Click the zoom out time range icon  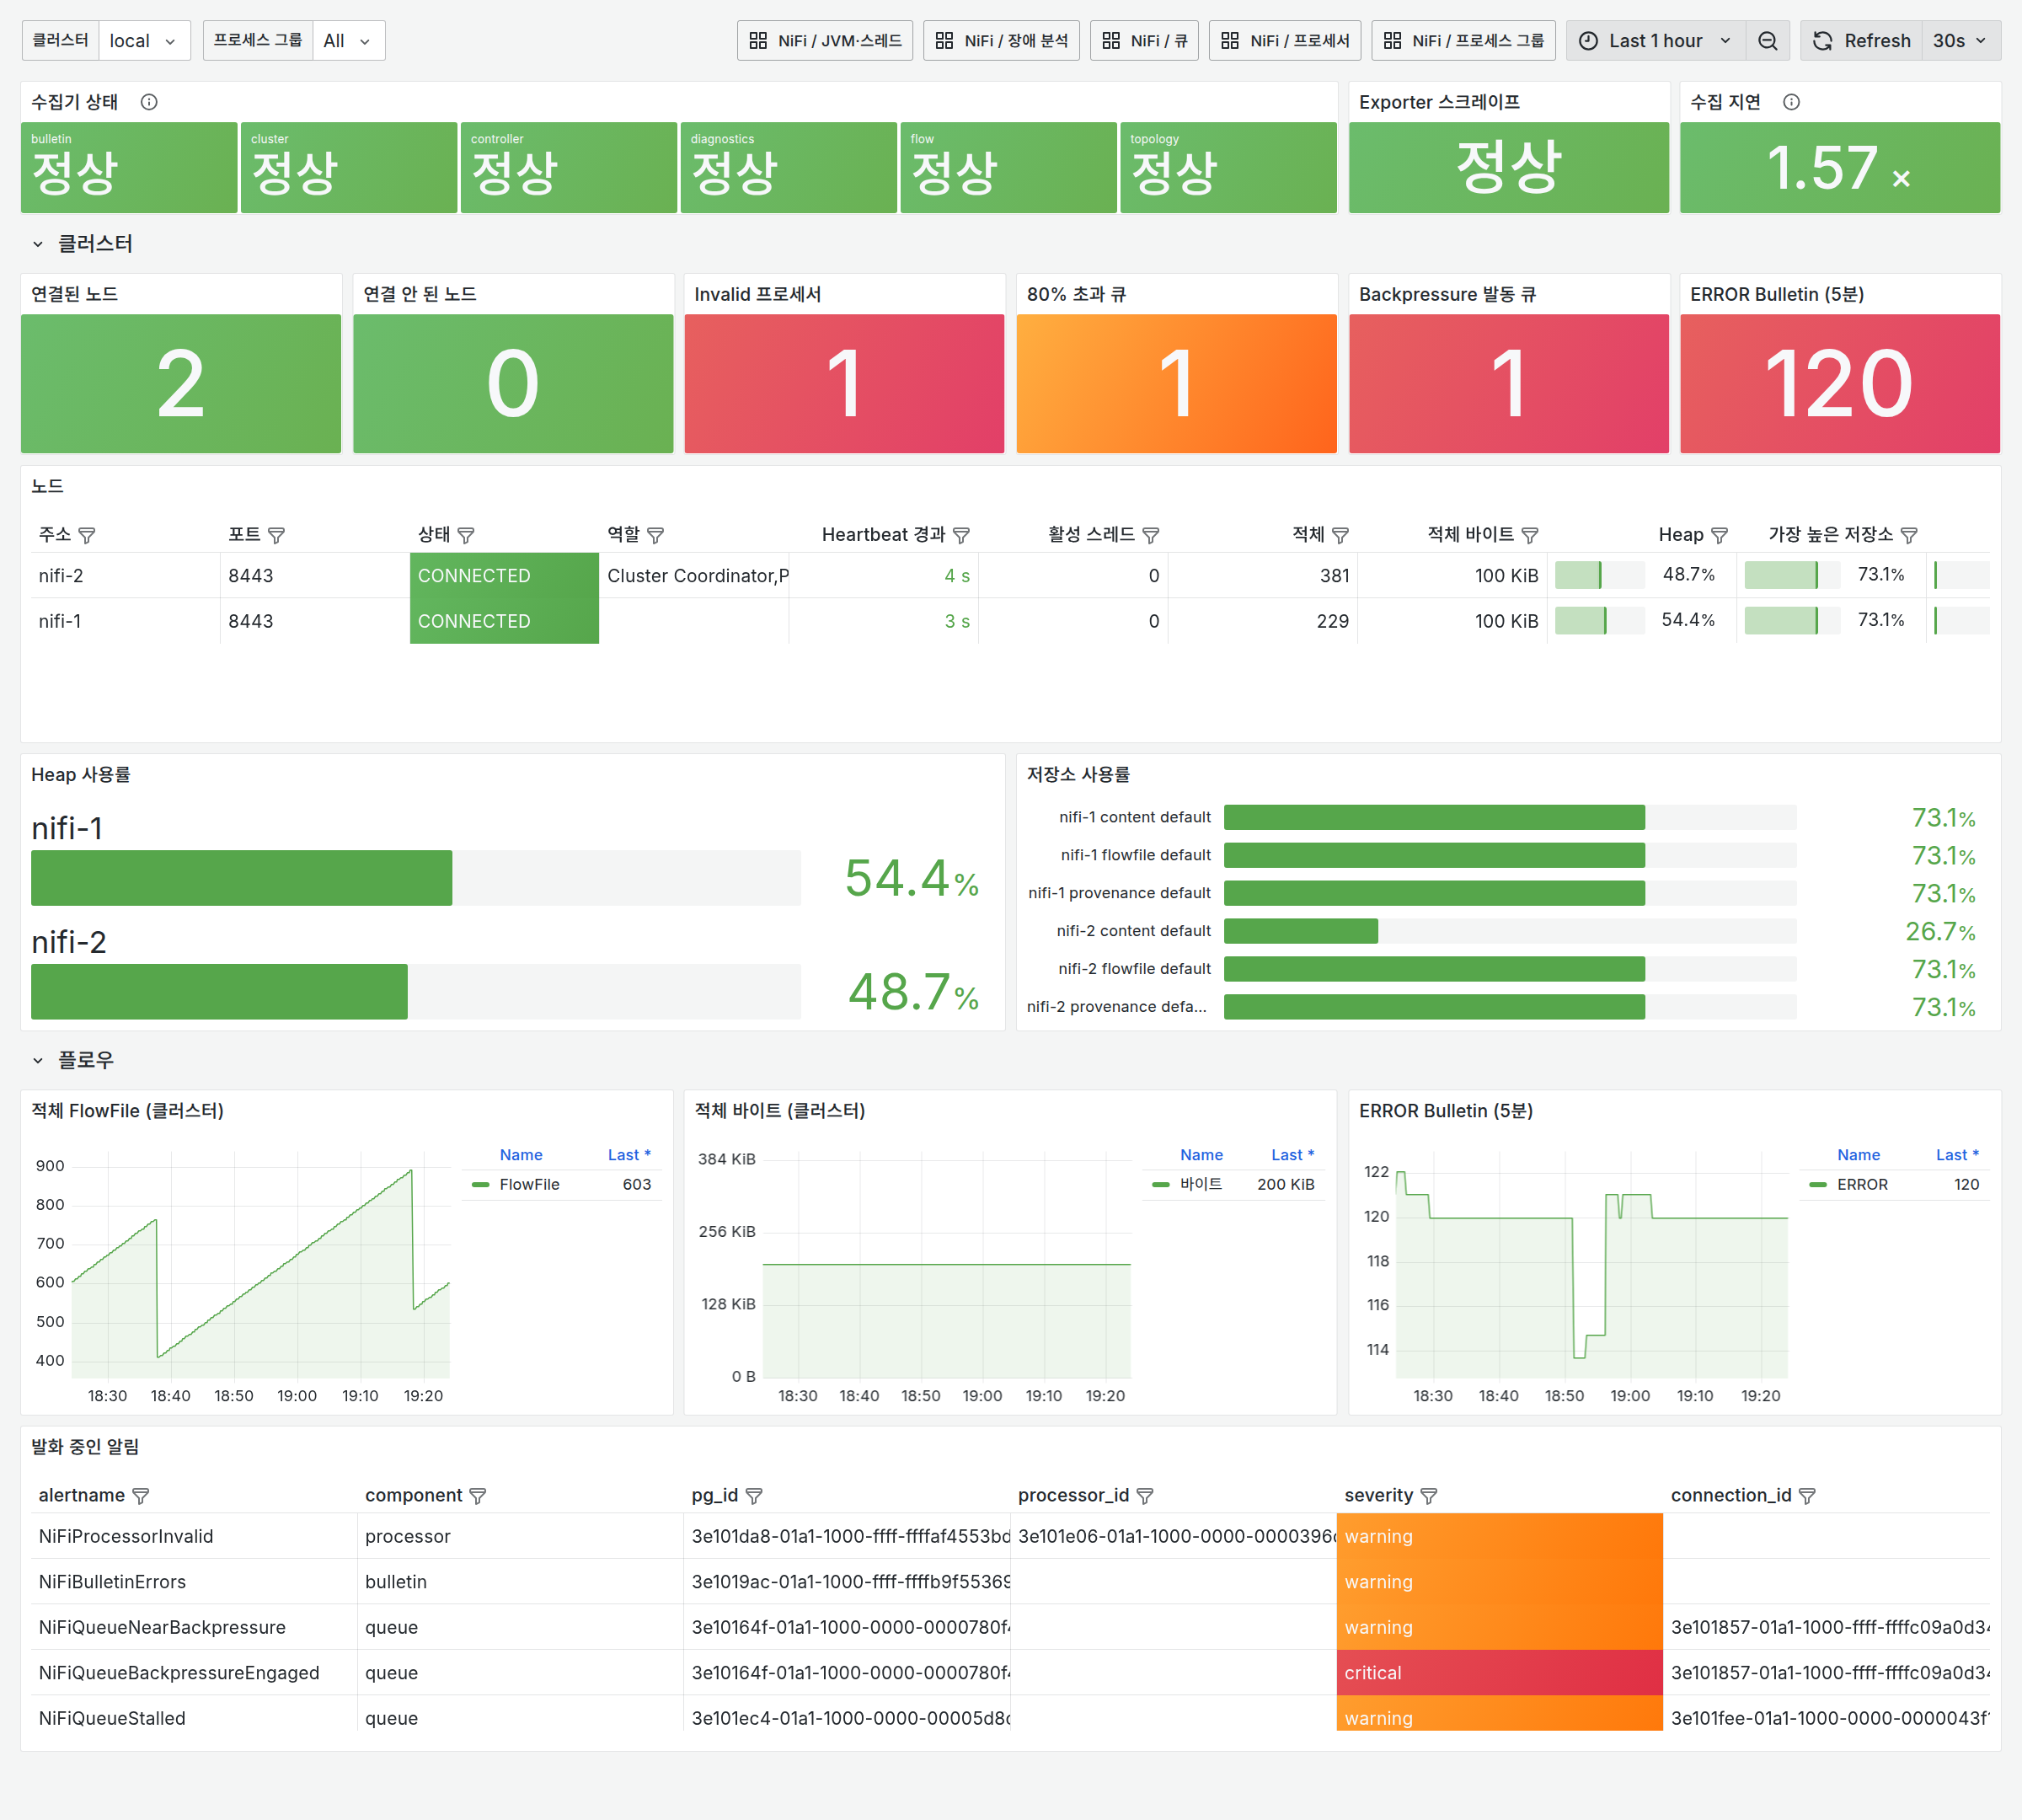click(x=1767, y=41)
